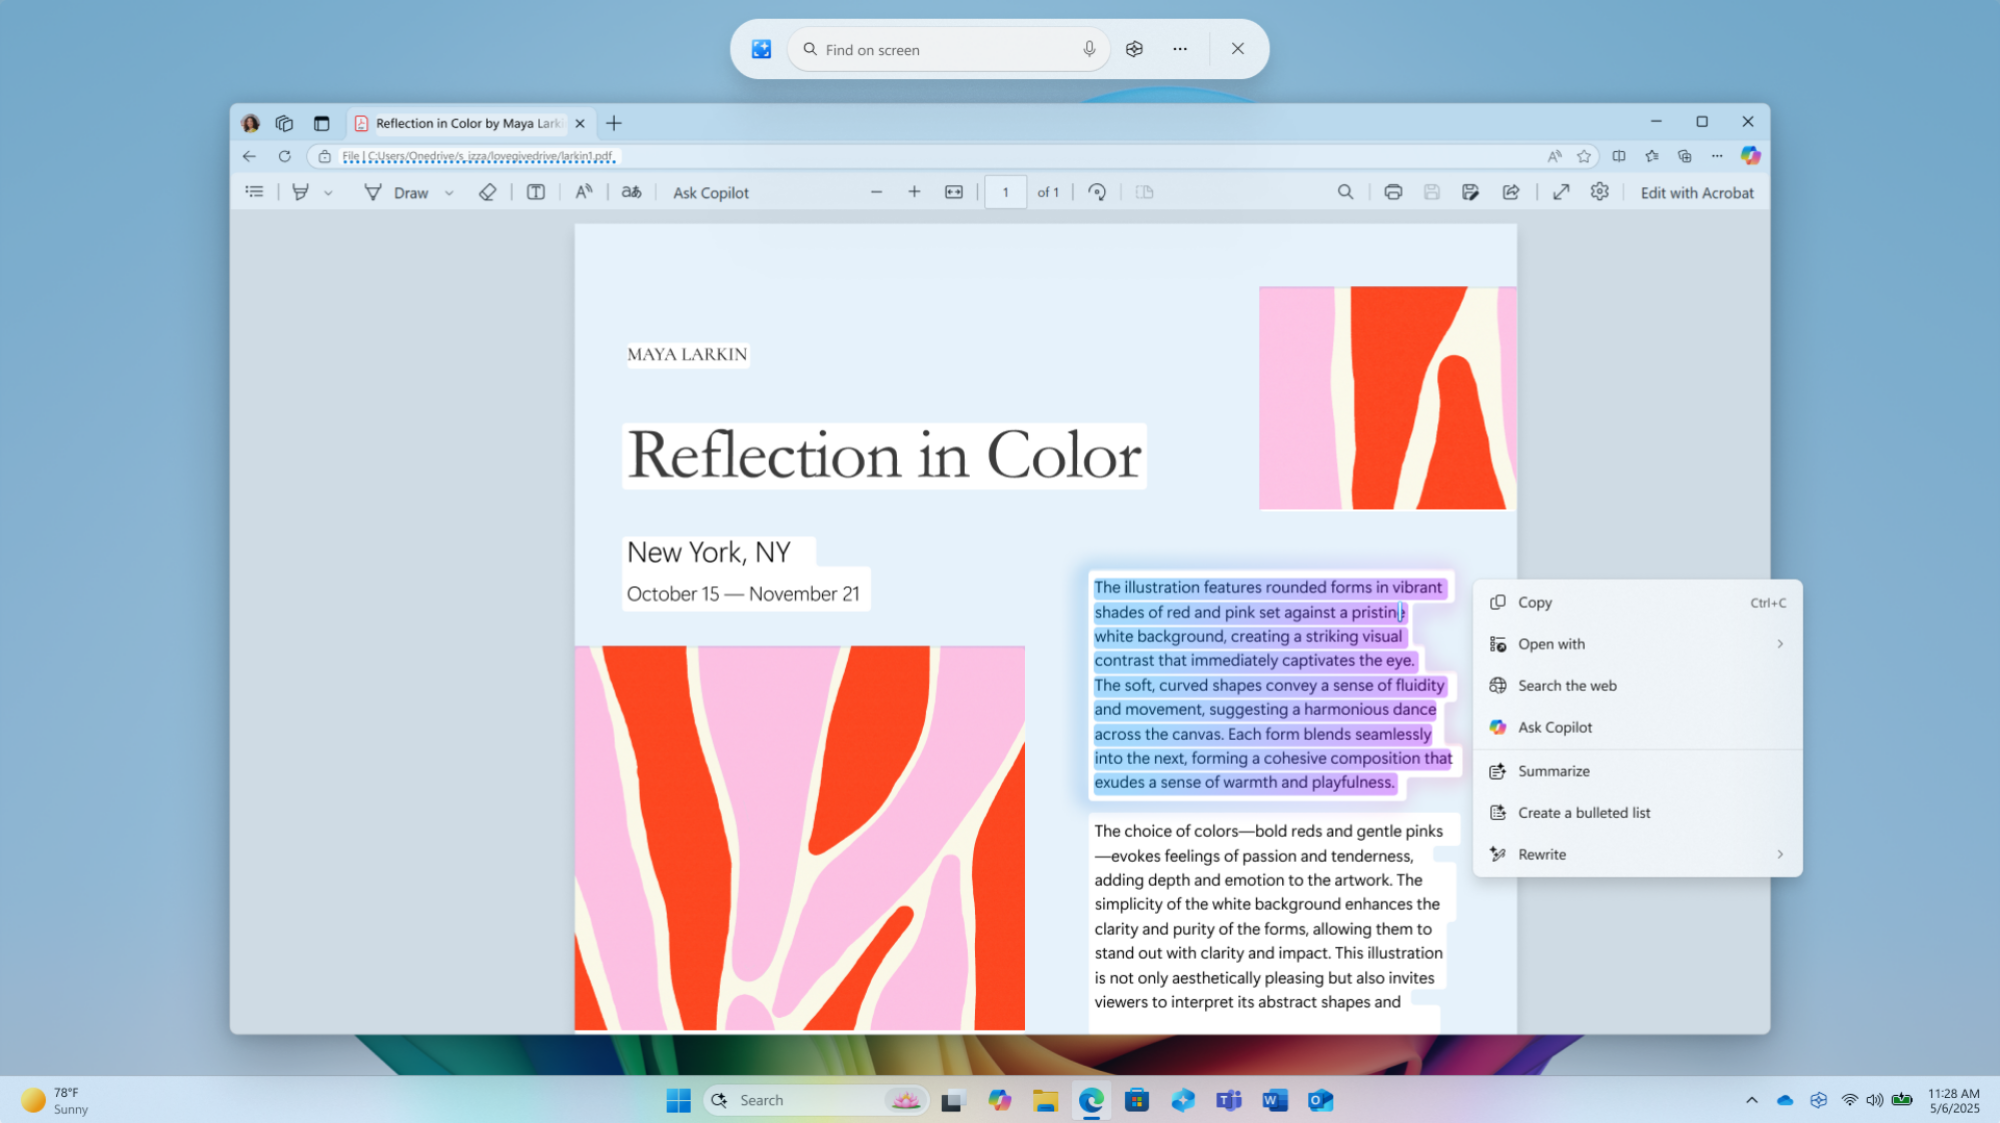The image size is (2000, 1123).
Task: Click the zoom in control
Action: click(x=914, y=191)
